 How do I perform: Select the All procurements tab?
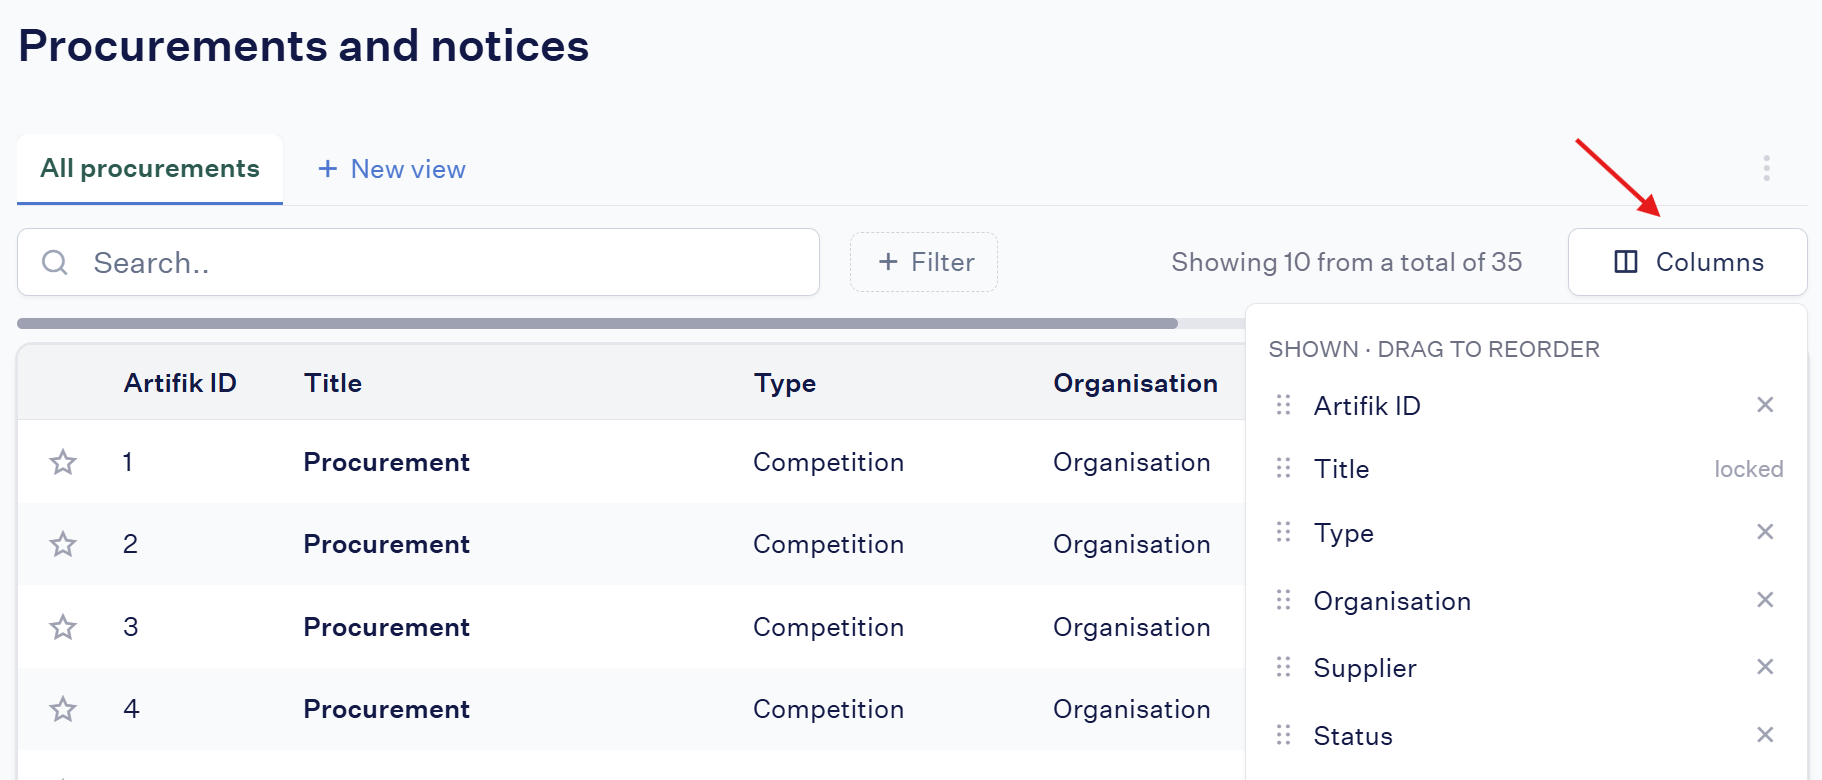(x=150, y=169)
